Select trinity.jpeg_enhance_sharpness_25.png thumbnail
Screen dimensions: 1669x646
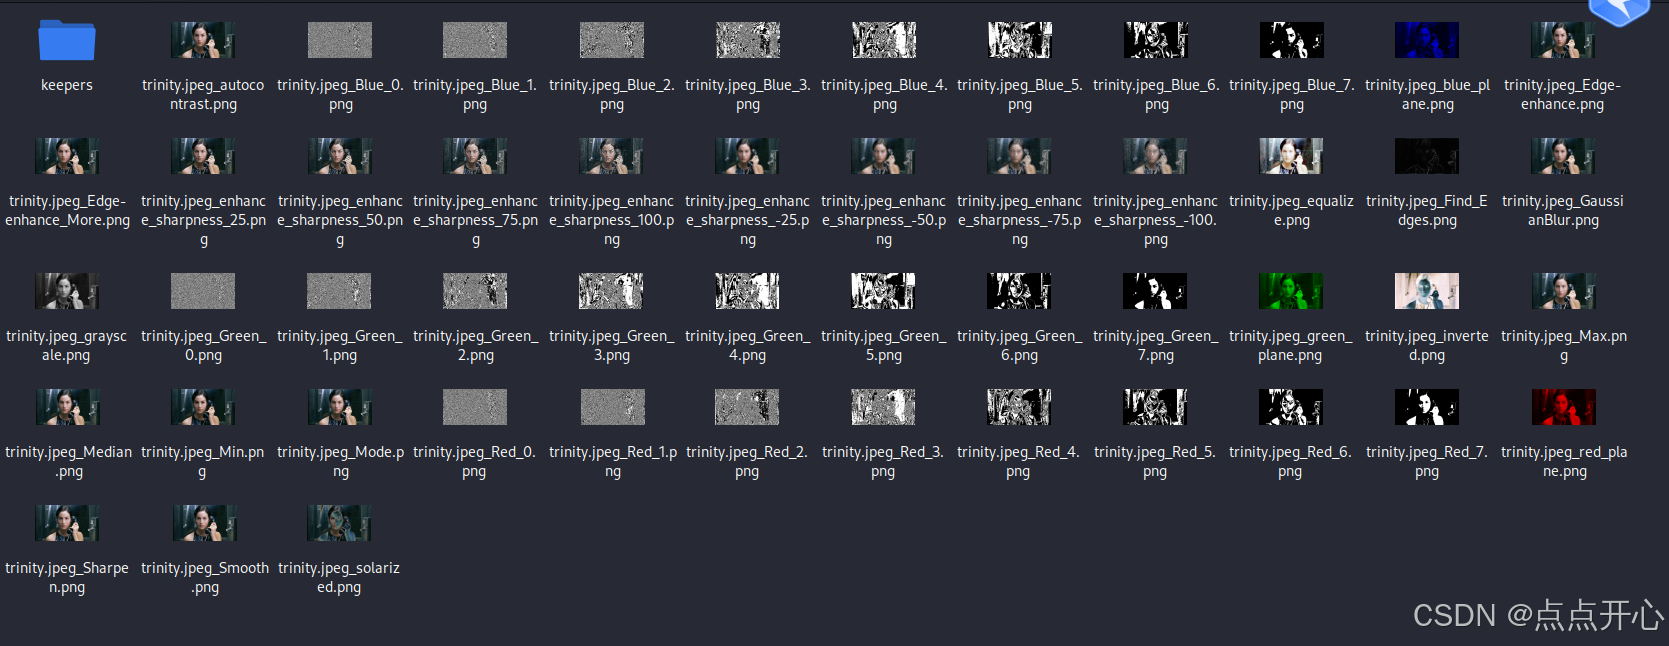point(203,156)
